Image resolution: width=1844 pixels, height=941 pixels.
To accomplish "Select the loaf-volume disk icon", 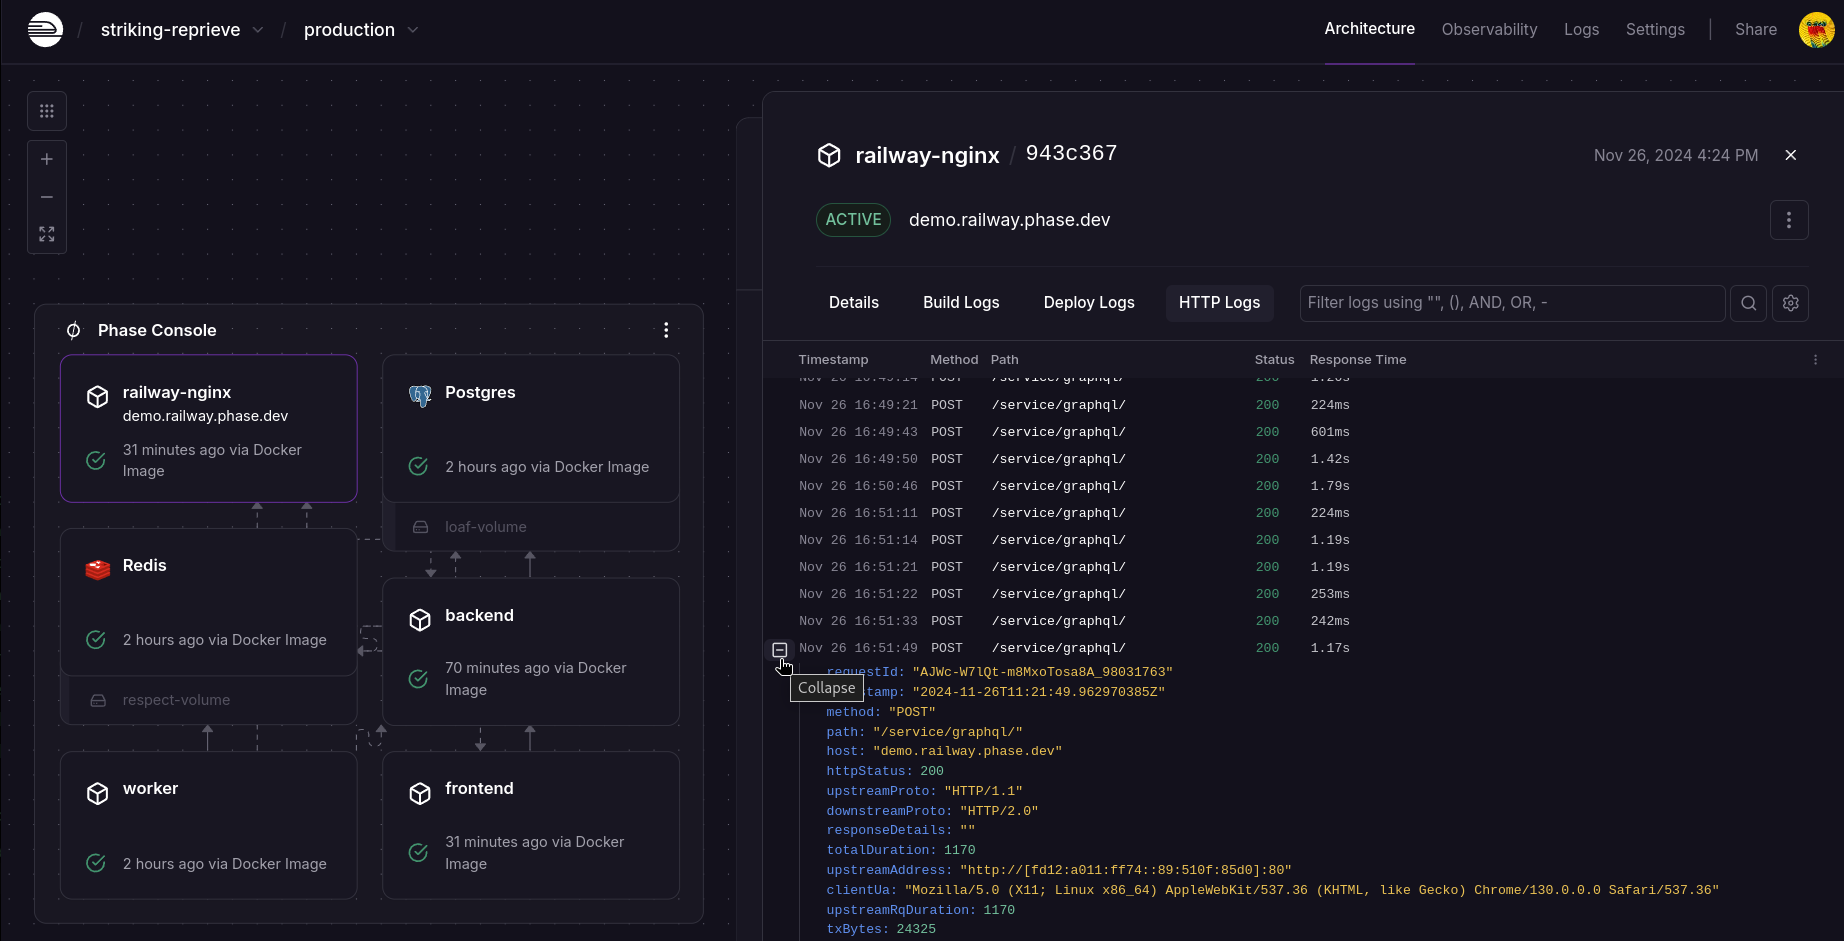I will coord(420,526).
